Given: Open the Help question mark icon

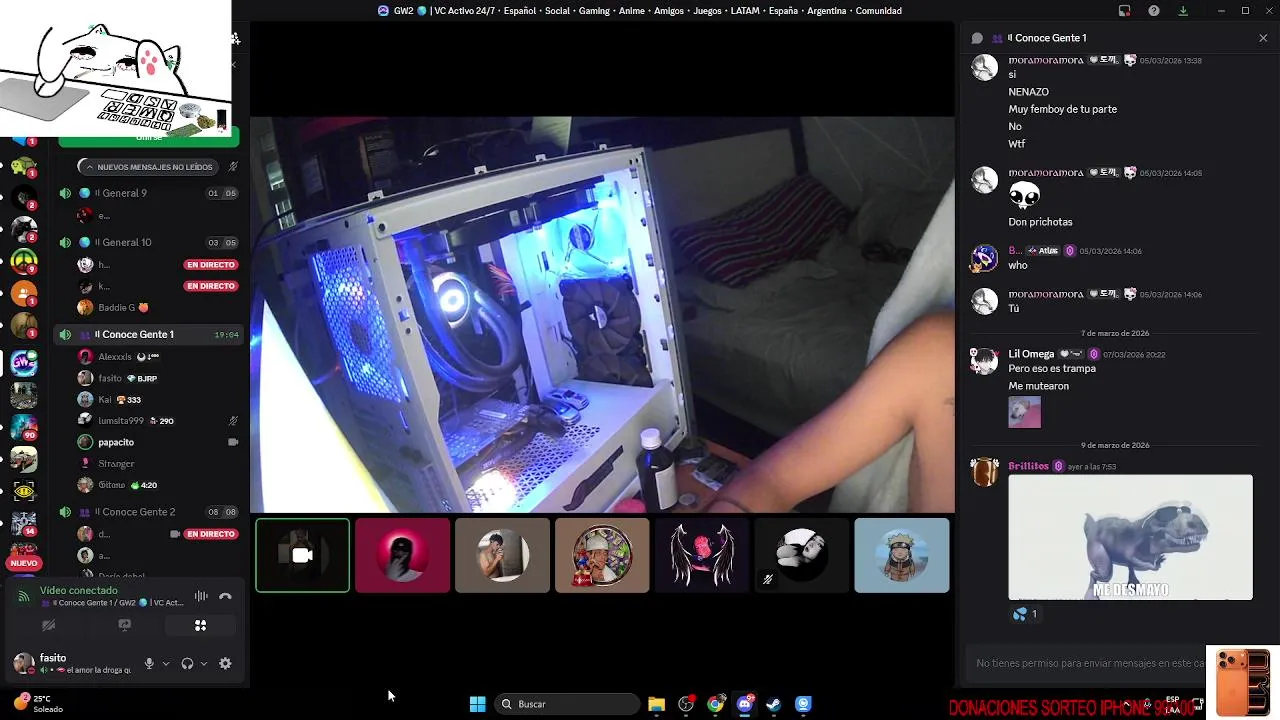Looking at the screenshot, I should 1154,11.
